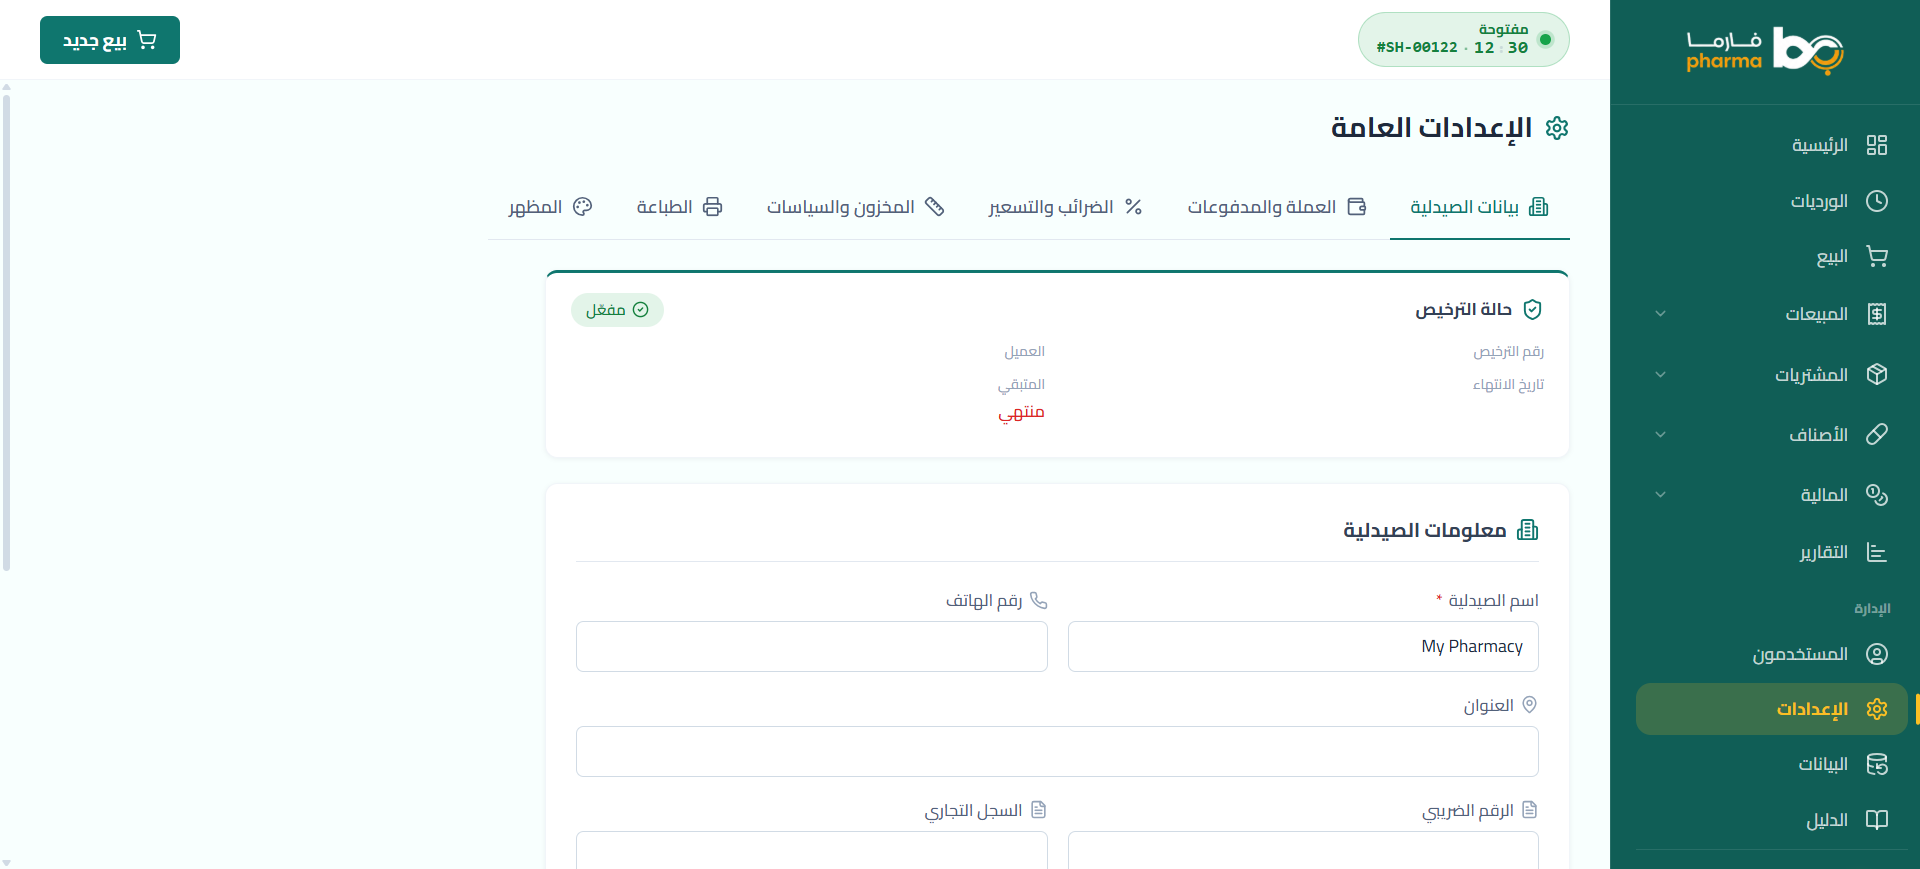Expand the المبيعات sidebar submenu chevron
This screenshot has width=1920, height=869.
(x=1660, y=314)
